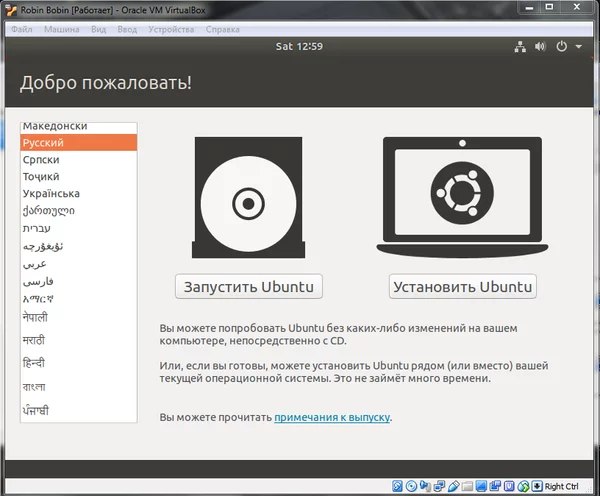Open the Файл menu
Image resolution: width=600 pixels, height=496 pixels.
click(x=21, y=29)
